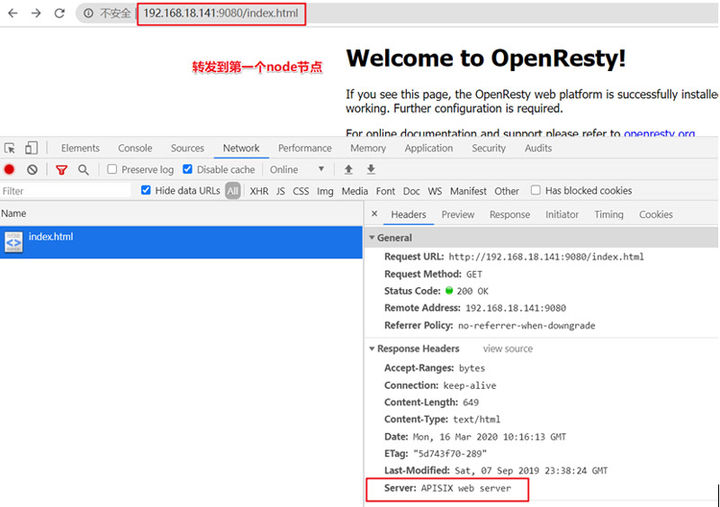Screen dimensions: 720x507
Task: Click the ETag header value
Action: pyautogui.click(x=450, y=454)
